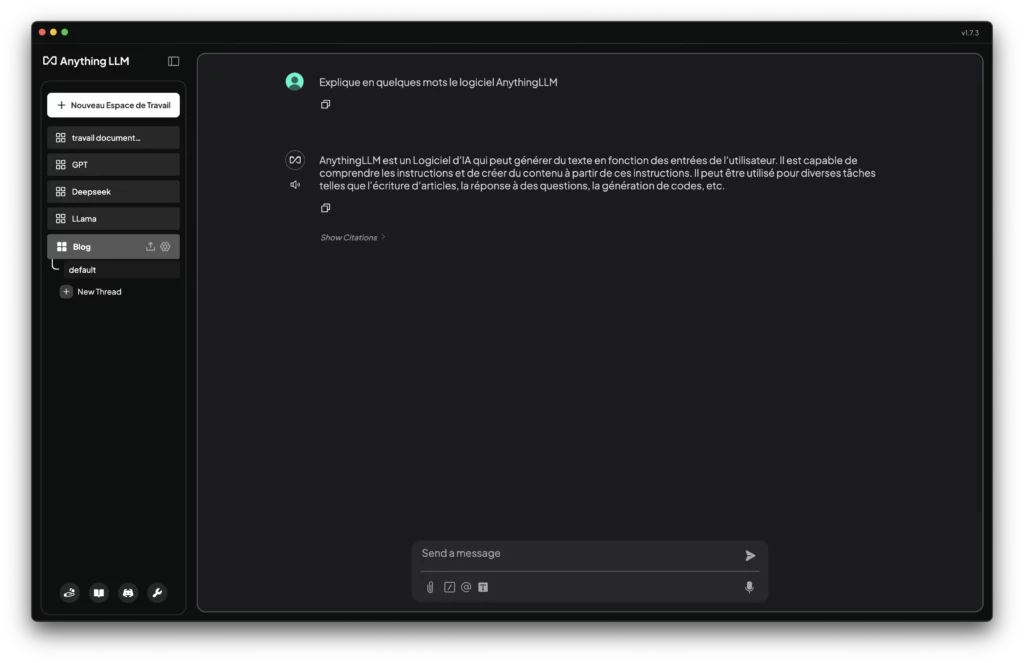Click the user prompt 'Explique en quelques mots'

click(438, 82)
